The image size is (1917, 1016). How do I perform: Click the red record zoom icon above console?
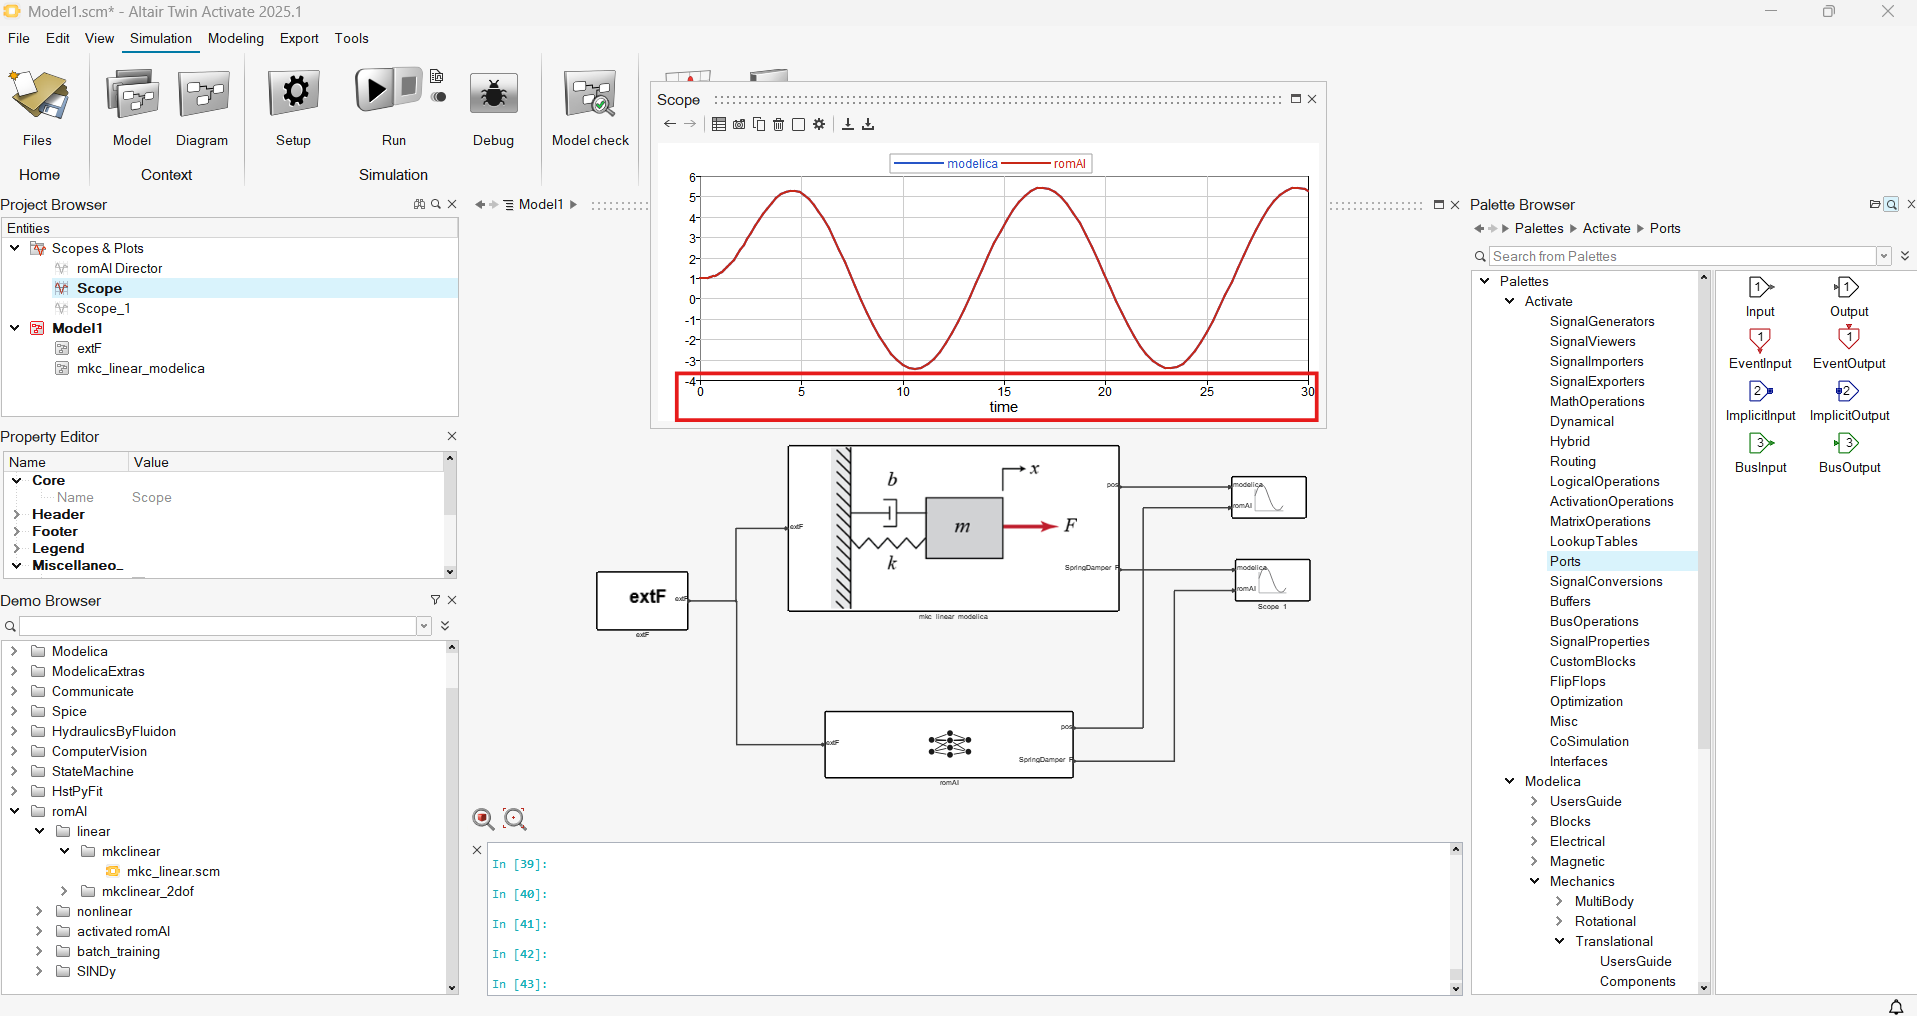tap(483, 819)
